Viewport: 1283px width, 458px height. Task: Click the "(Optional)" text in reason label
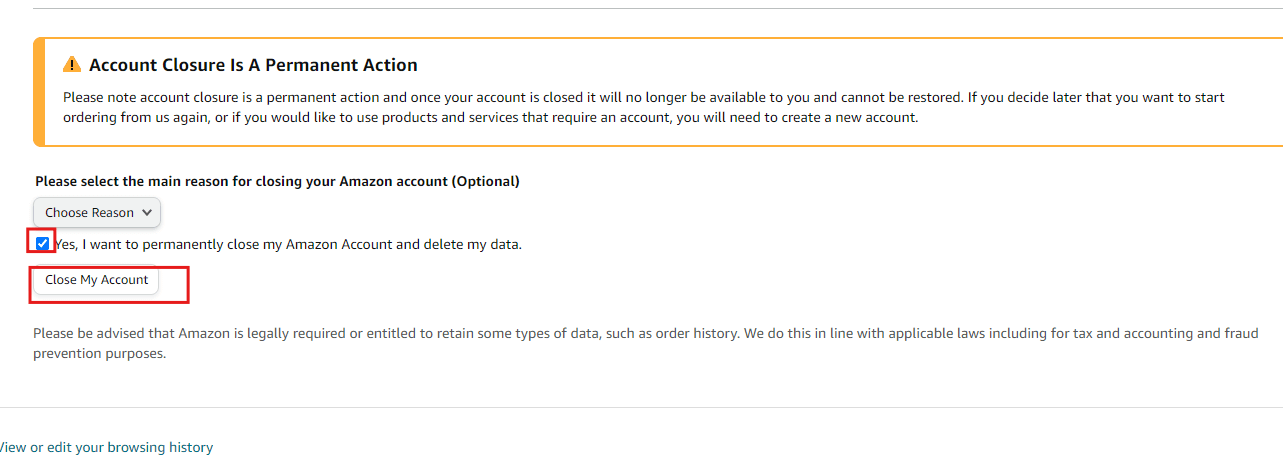485,182
